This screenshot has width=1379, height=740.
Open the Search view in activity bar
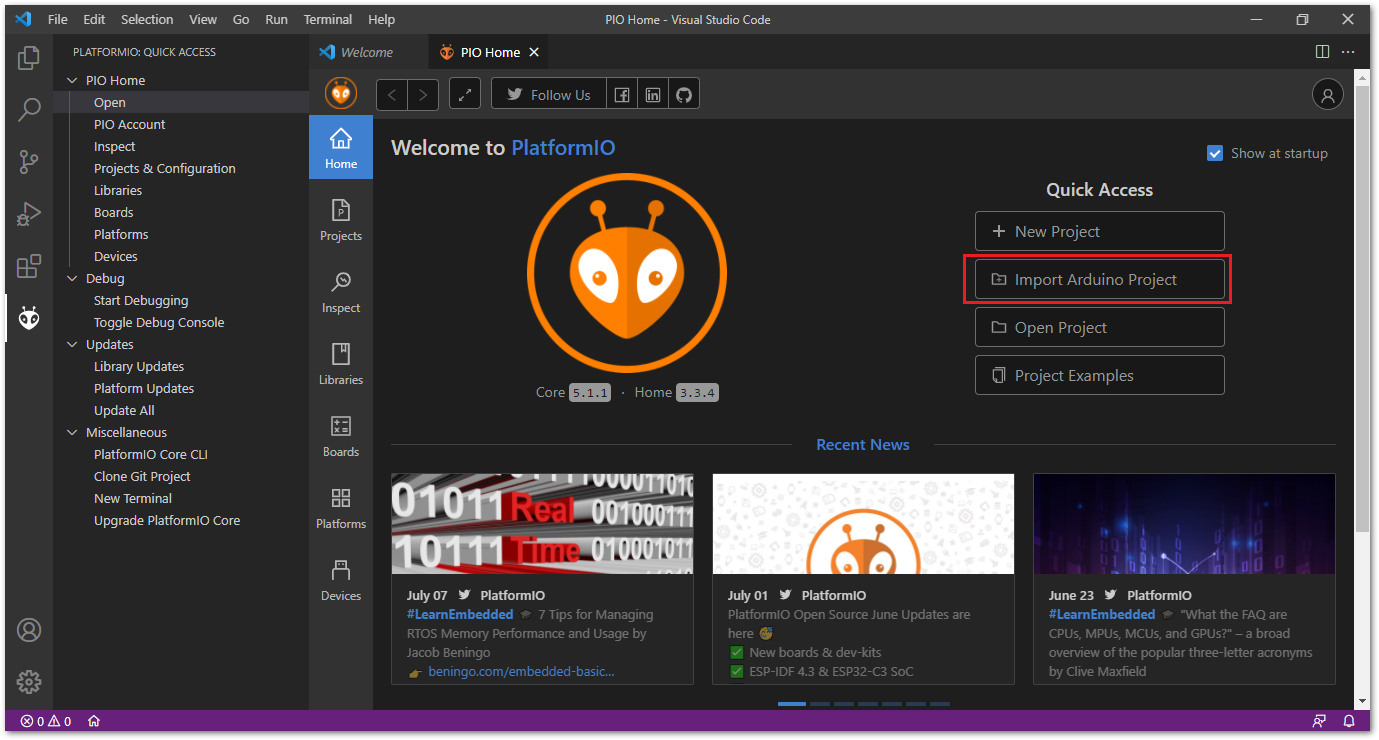click(29, 109)
